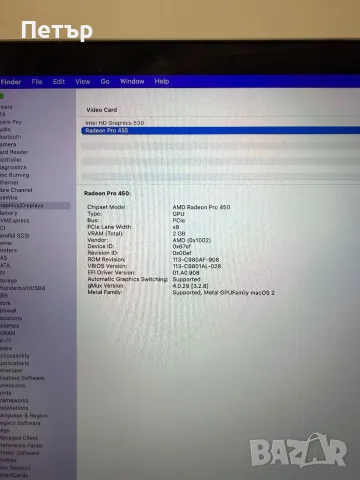Image resolution: width=360 pixels, height=480 pixels.
Task: Click the 'Radeon Pro 450:' details heading
Action: [107, 193]
